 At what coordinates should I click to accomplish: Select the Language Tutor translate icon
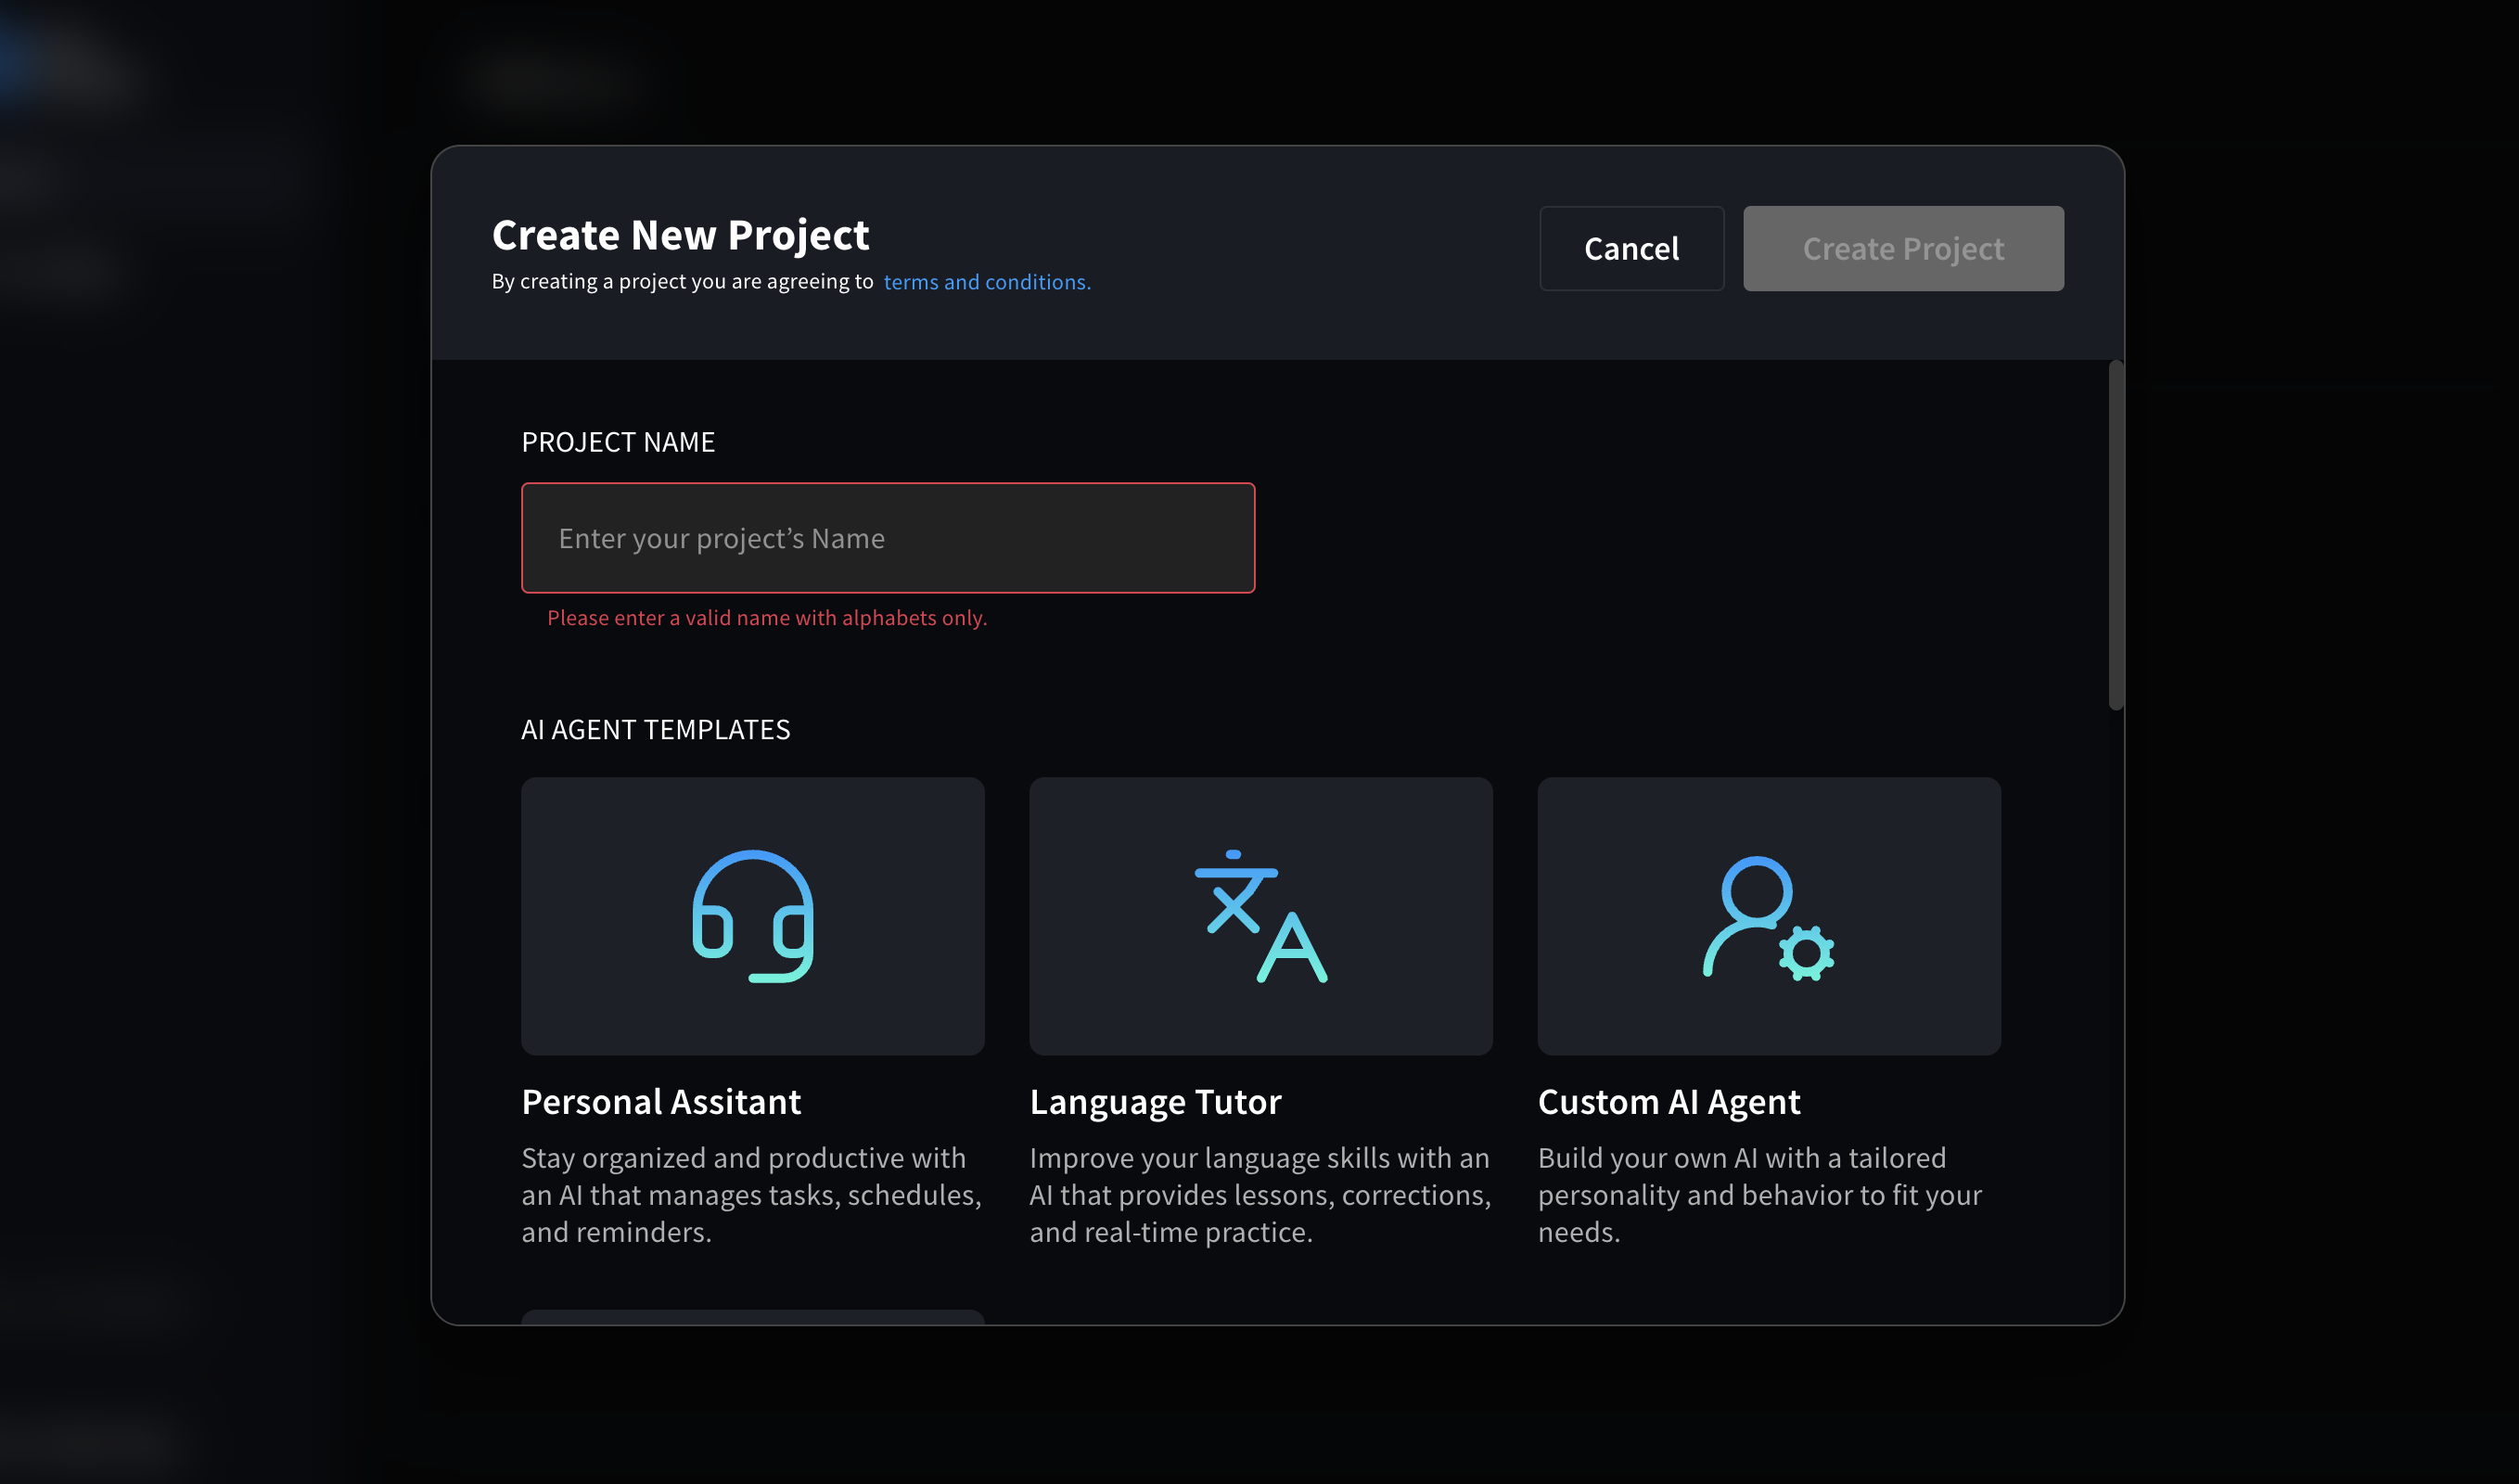click(x=1261, y=916)
